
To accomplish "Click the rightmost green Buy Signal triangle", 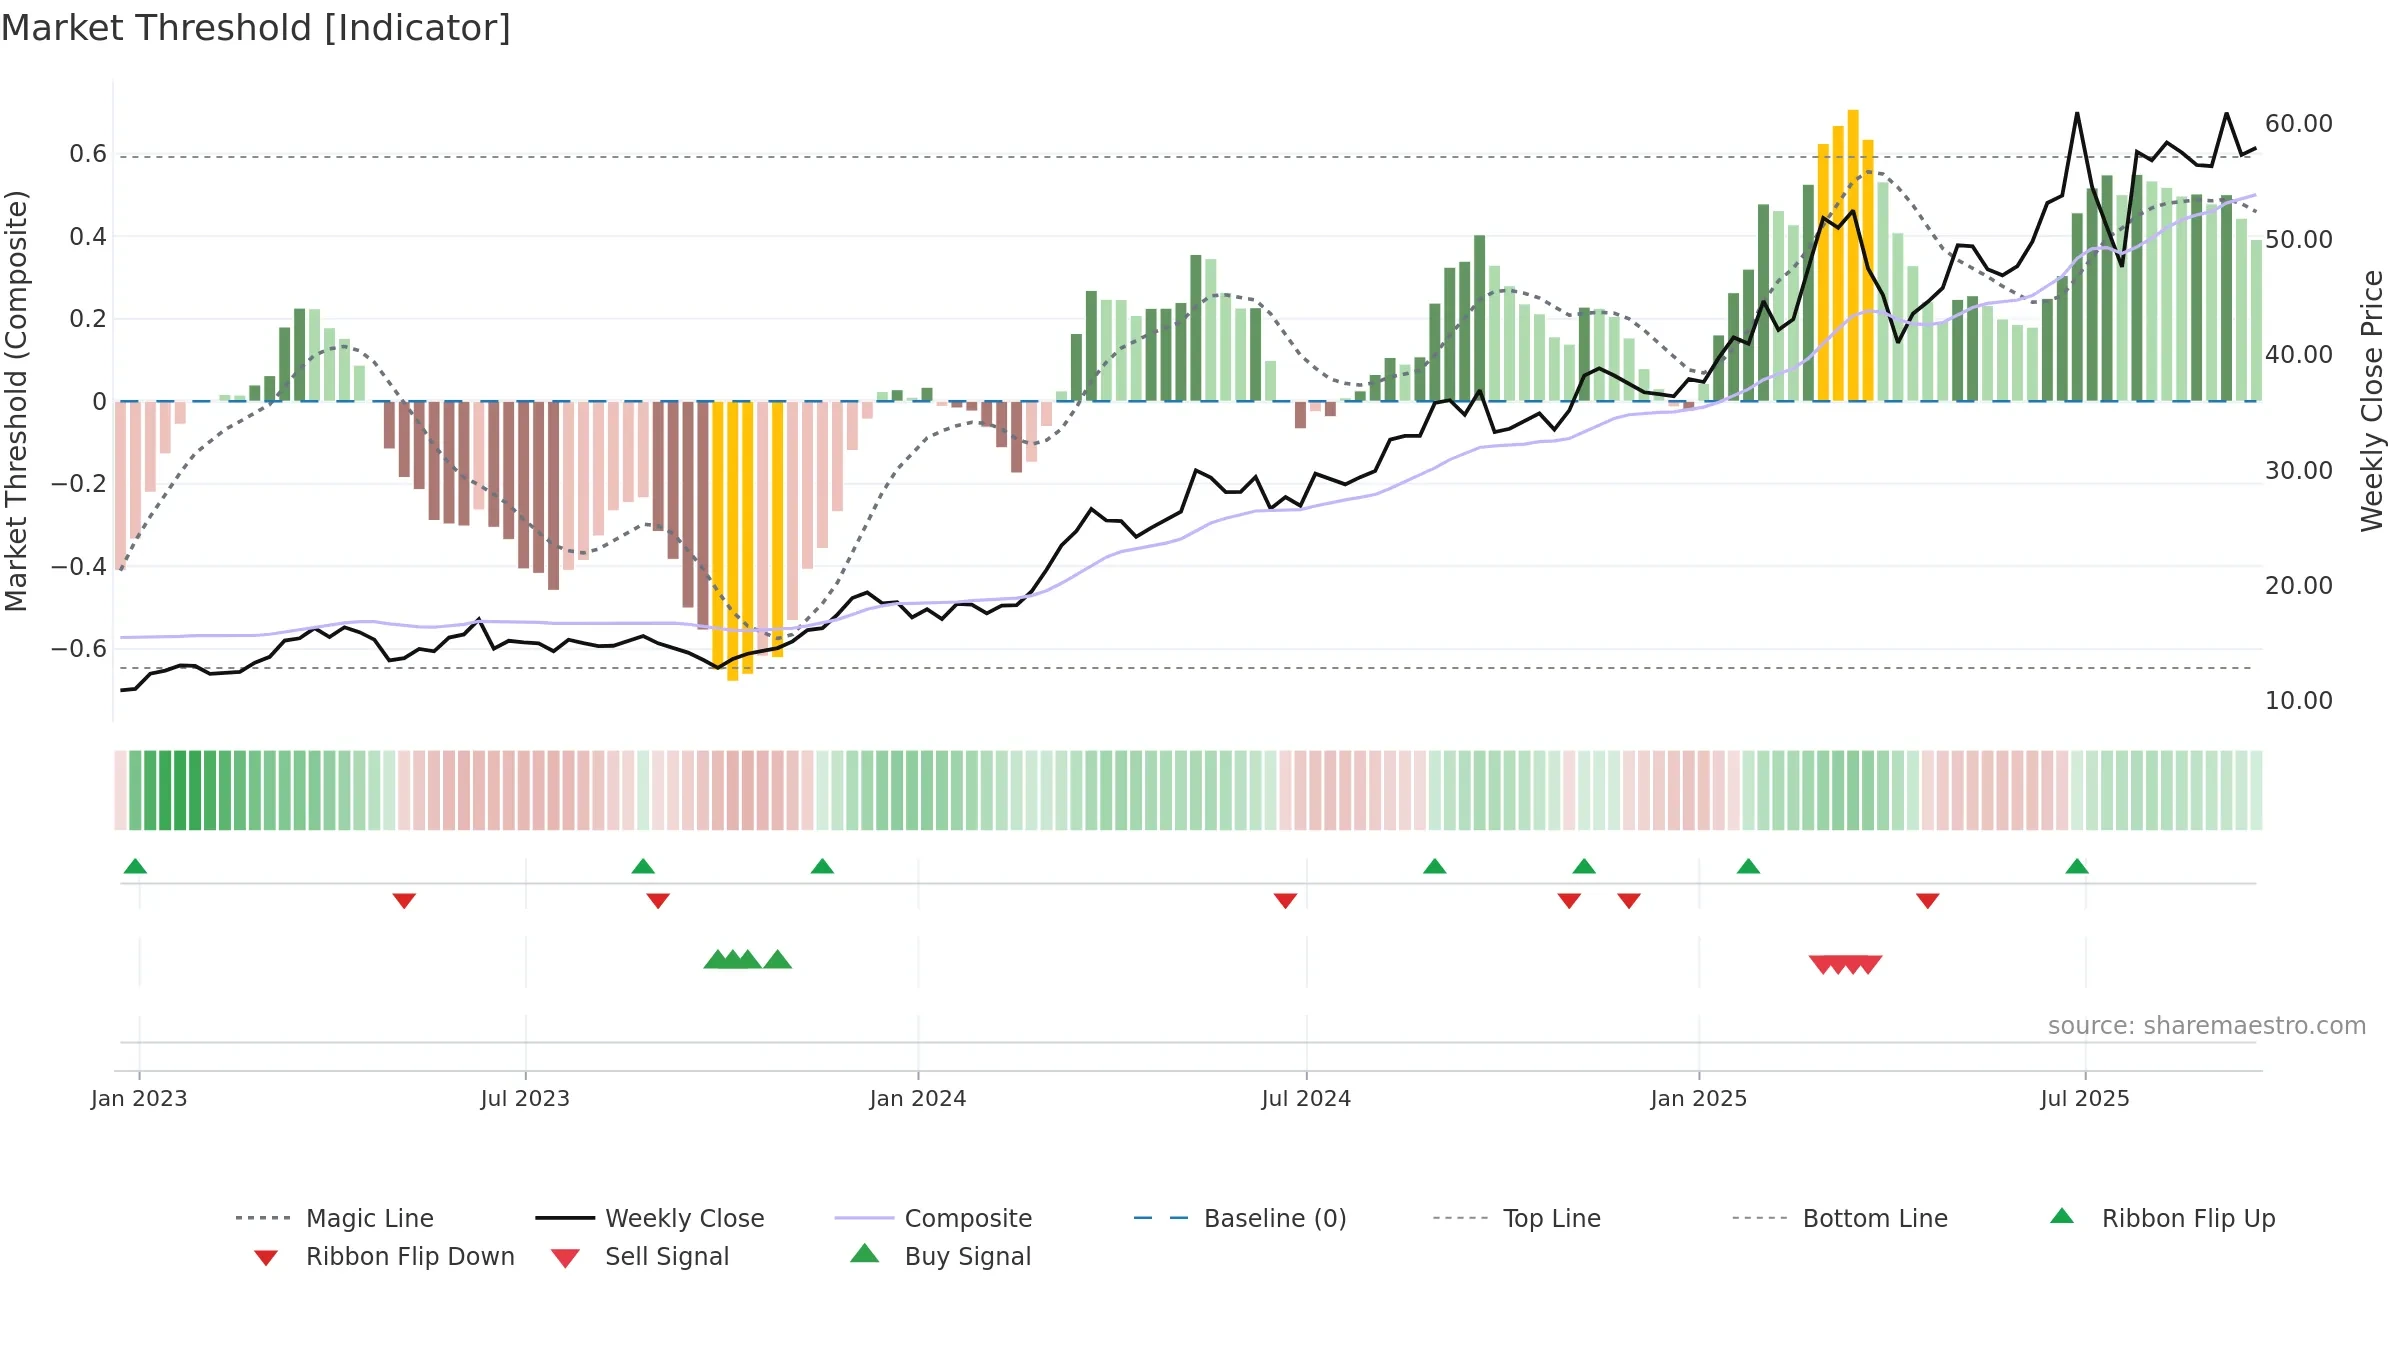I will tap(777, 960).
